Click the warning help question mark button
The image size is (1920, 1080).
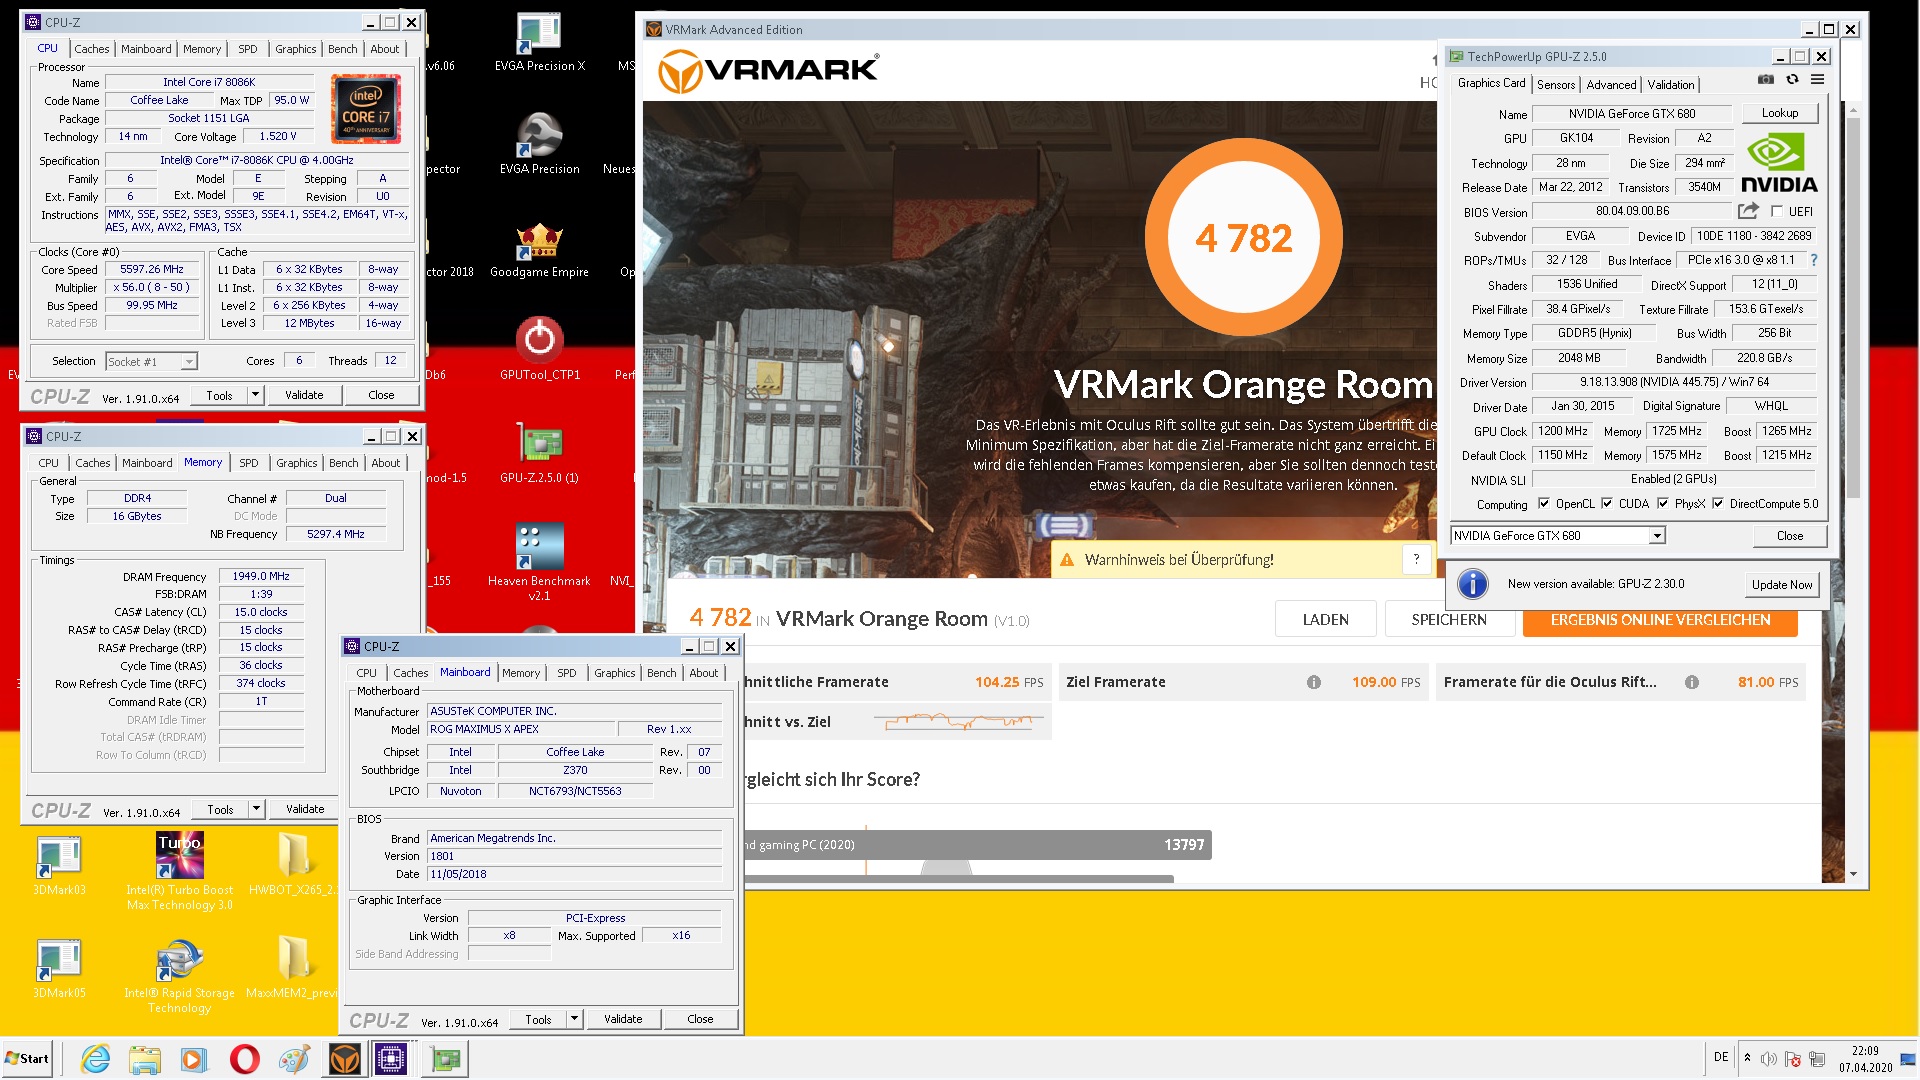pos(1416,560)
